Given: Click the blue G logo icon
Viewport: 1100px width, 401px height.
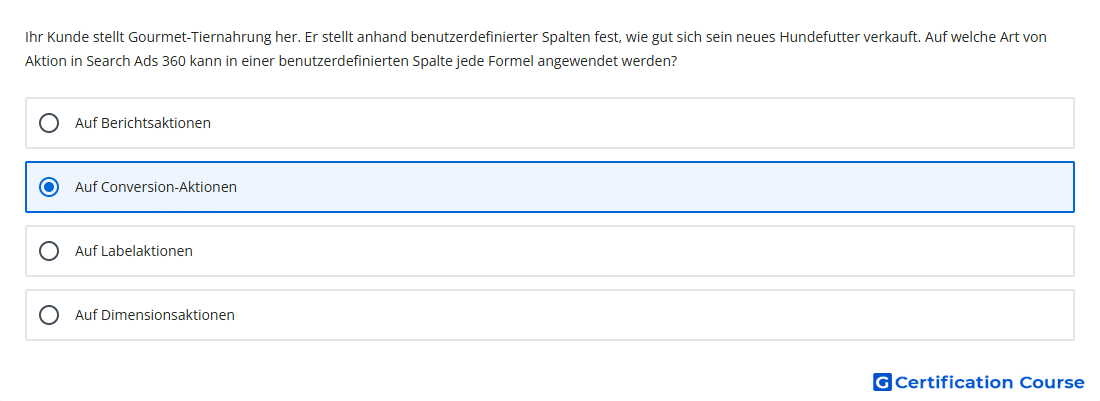Looking at the screenshot, I should (882, 382).
